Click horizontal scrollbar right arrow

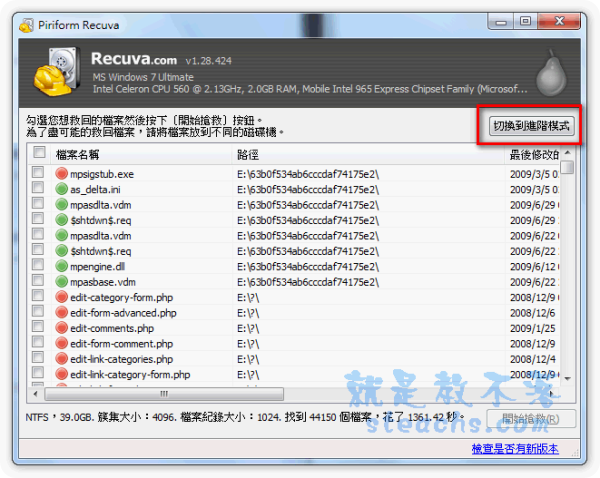[x=551, y=394]
